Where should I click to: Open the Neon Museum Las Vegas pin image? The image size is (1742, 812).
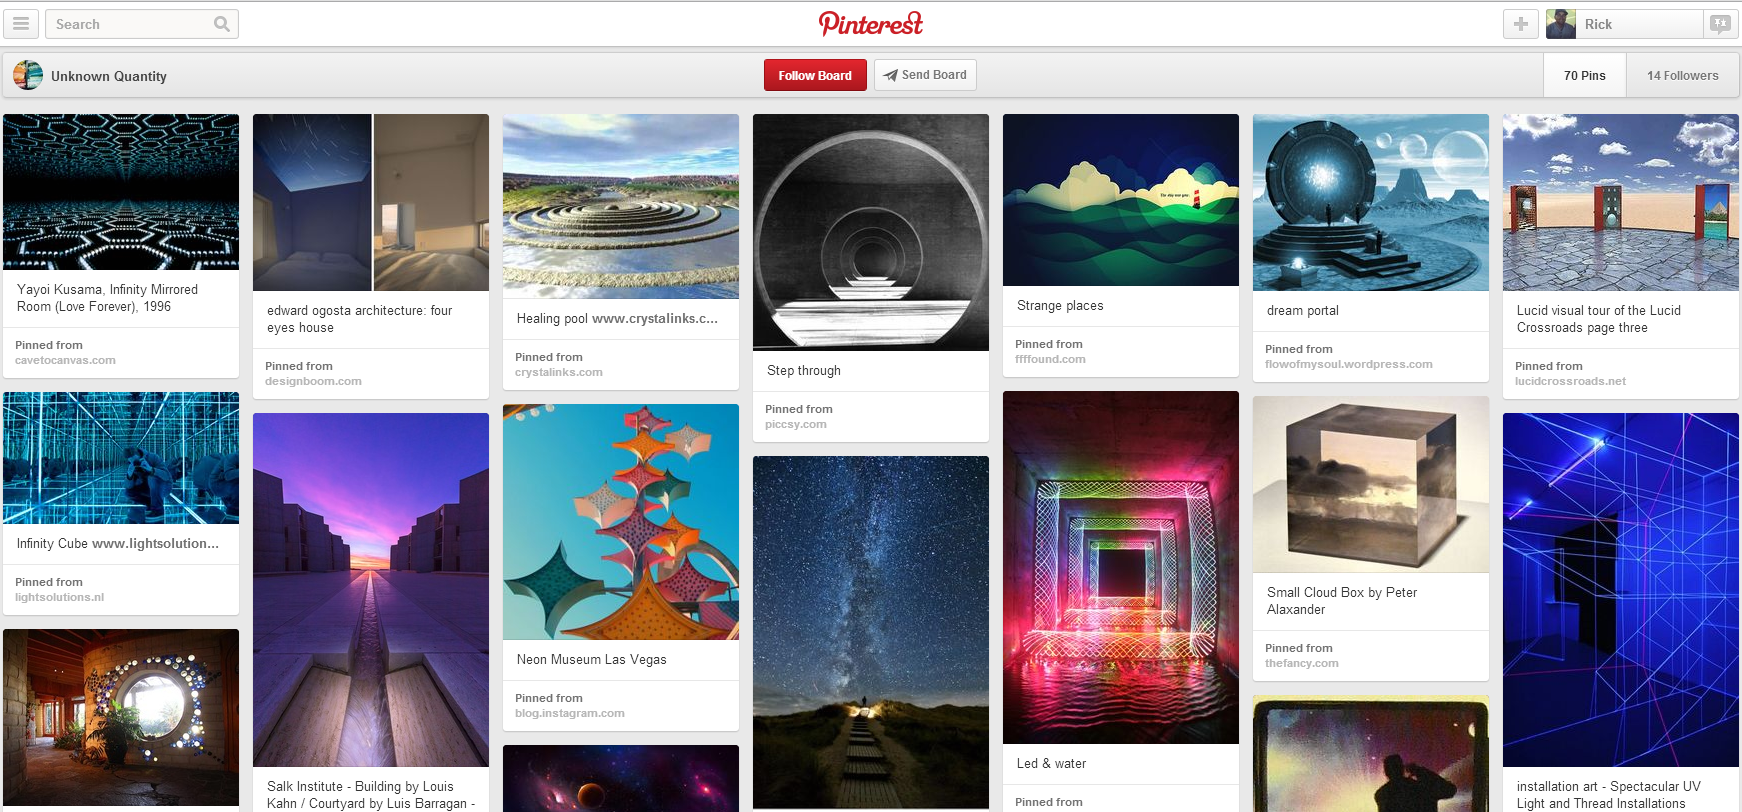tap(620, 522)
